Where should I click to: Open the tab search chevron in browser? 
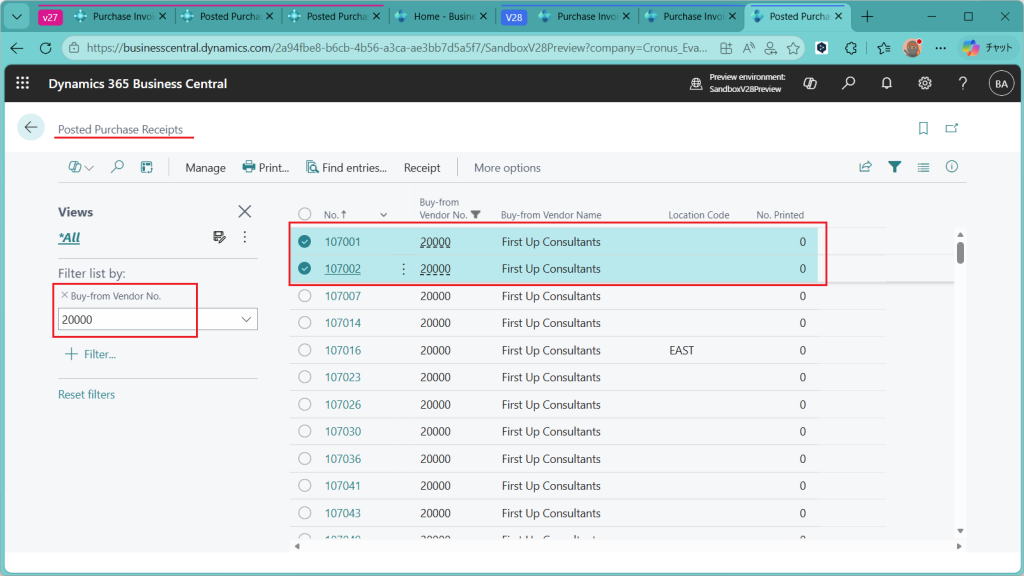click(15, 17)
